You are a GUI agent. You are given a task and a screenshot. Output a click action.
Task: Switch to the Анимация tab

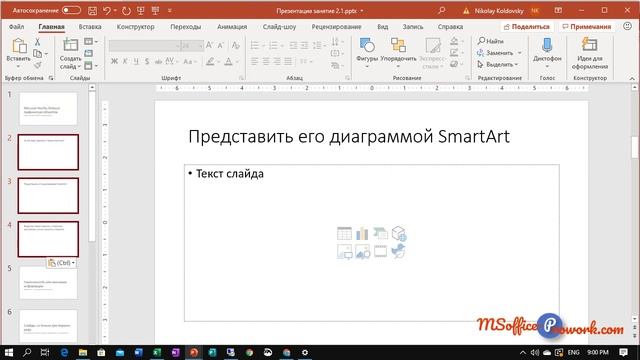(232, 27)
